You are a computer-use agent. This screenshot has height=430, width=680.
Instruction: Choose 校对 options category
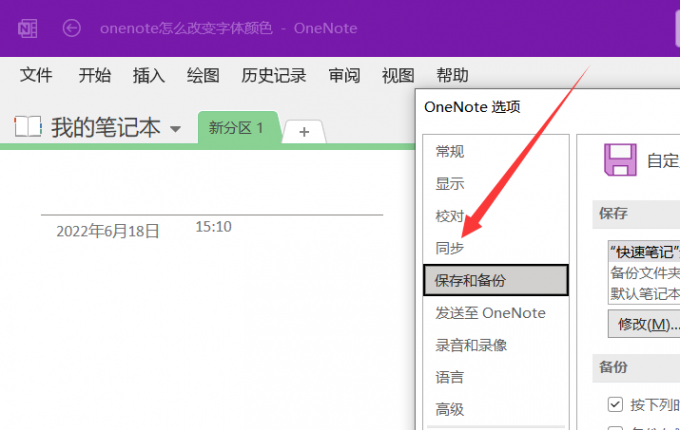click(x=450, y=216)
